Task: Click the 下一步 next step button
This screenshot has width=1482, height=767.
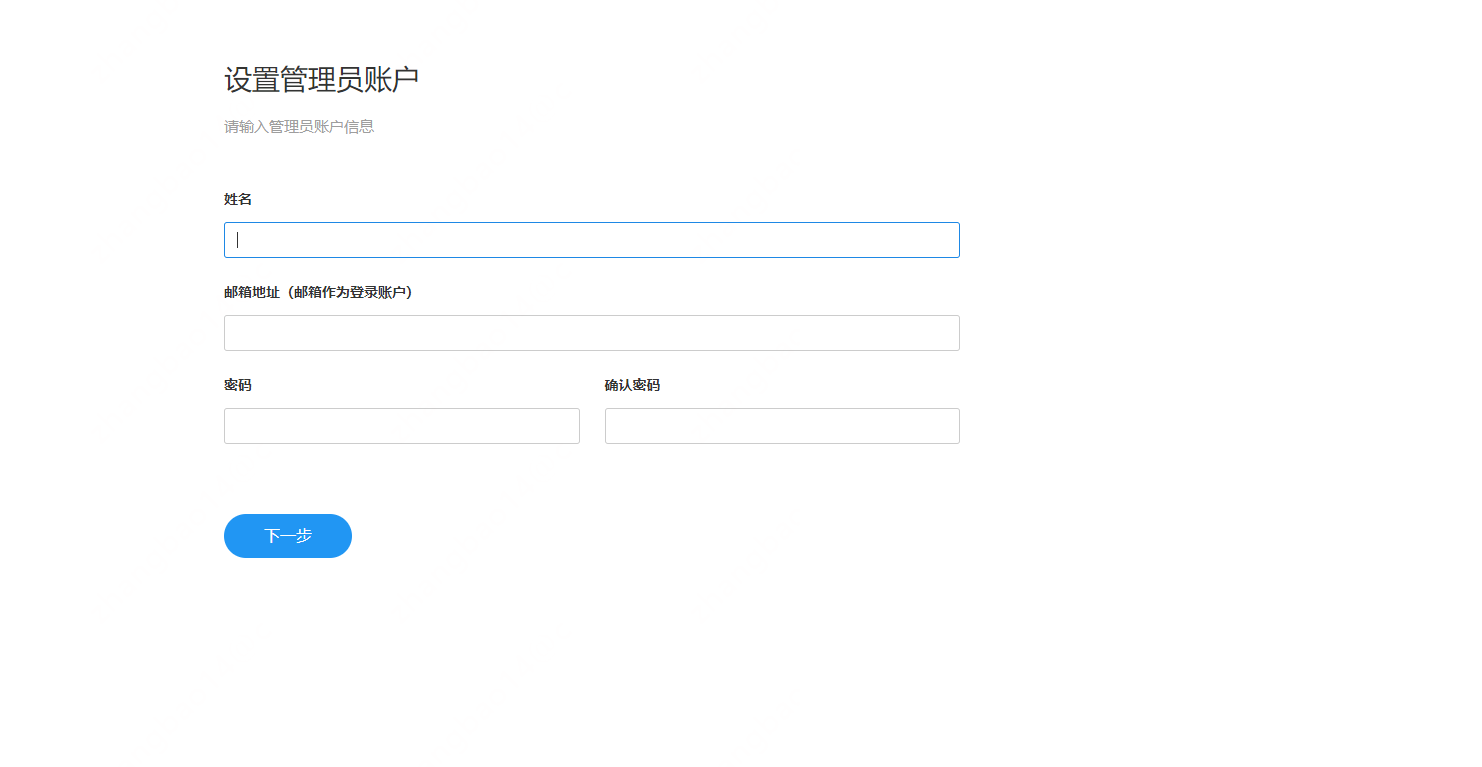Action: click(x=288, y=536)
